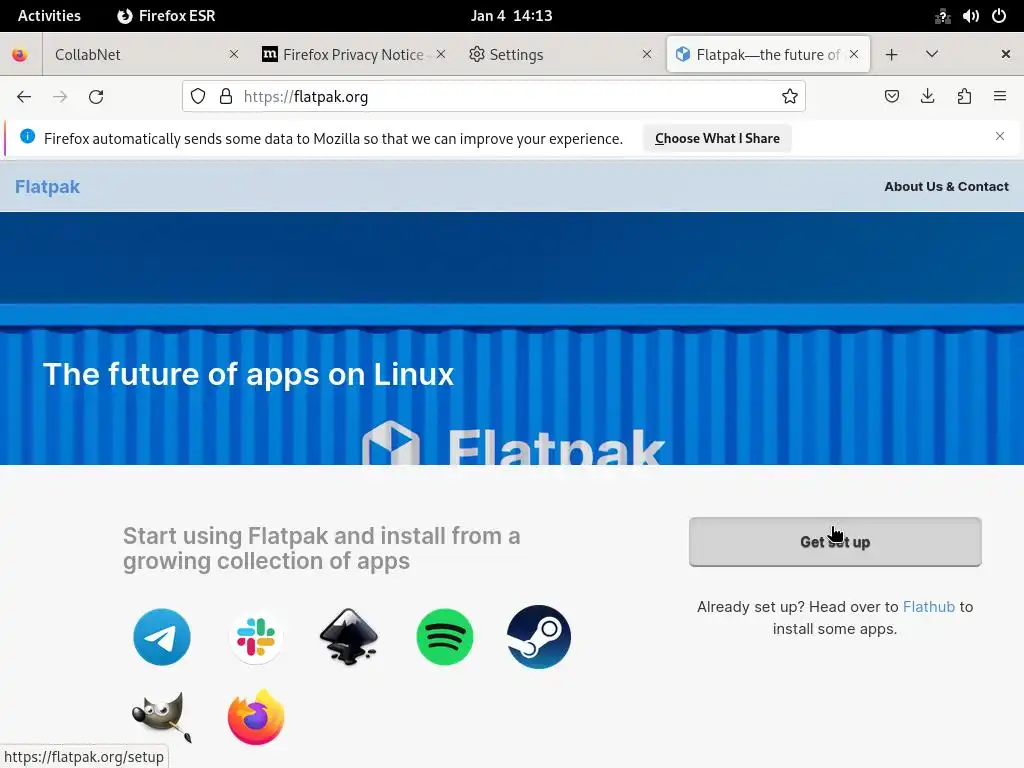The width and height of the screenshot is (1024, 768).
Task: Open the Extensions puzzle icon
Action: point(964,97)
